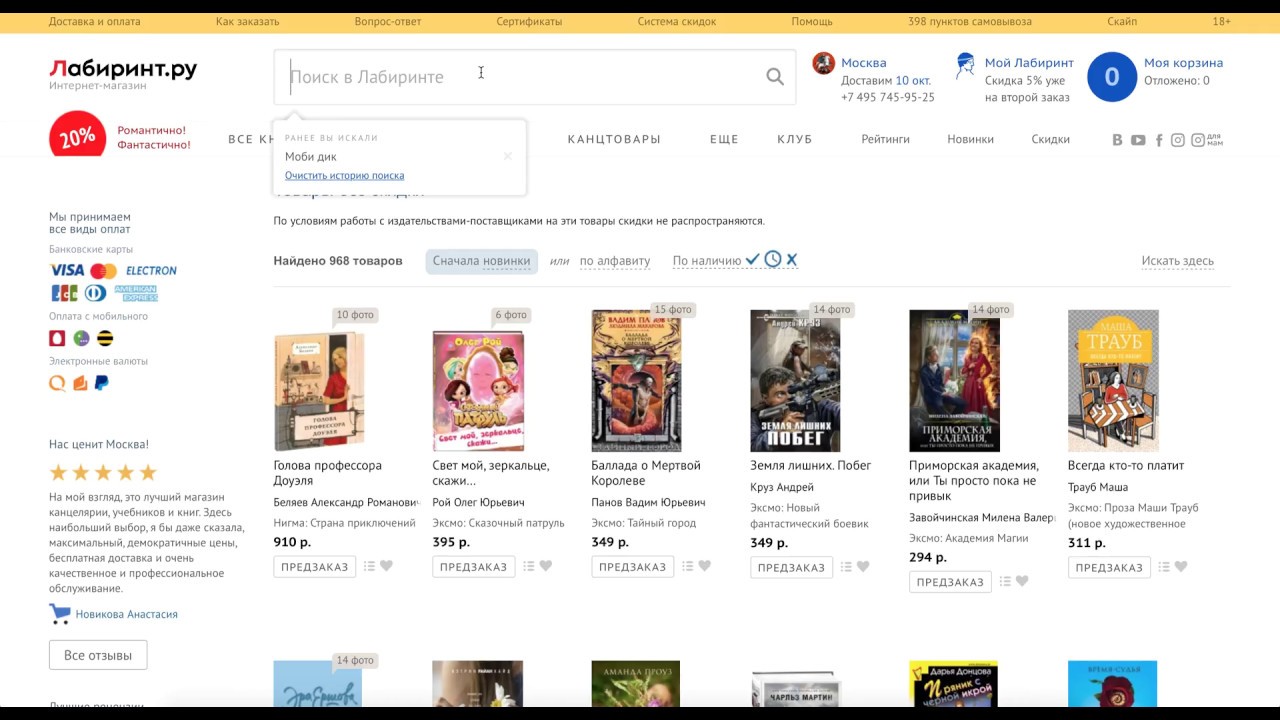Select 'Моби дик' from search history
1280x720 pixels.
coord(311,156)
